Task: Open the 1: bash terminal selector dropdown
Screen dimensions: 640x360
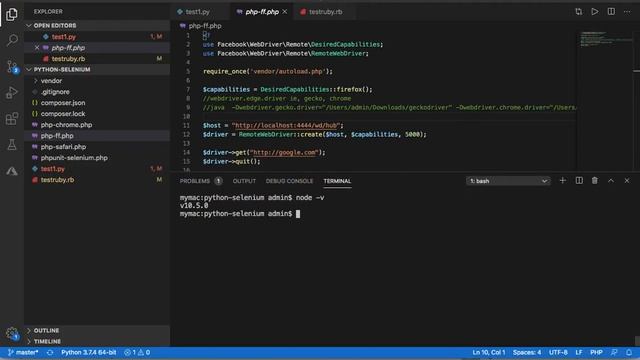Action: 508,181
